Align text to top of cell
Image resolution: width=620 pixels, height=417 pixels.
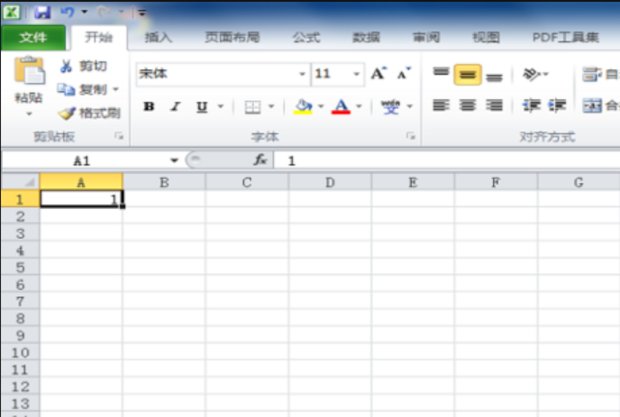tap(441, 74)
